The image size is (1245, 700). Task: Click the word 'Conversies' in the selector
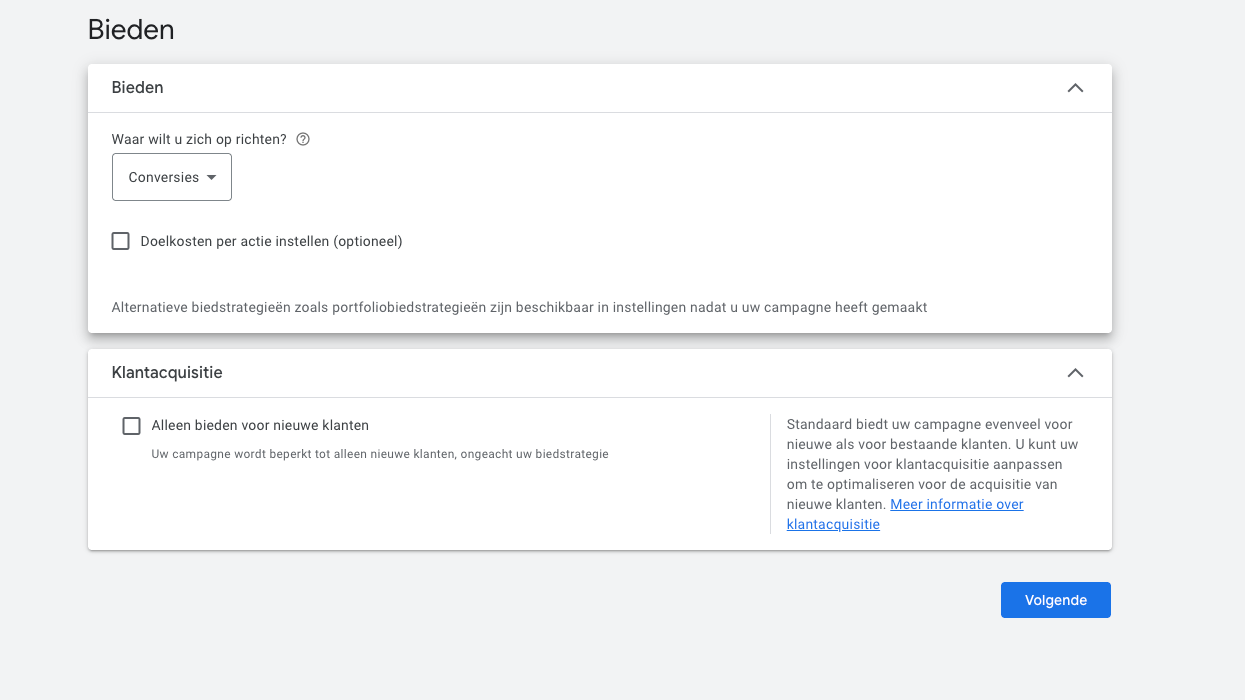click(x=163, y=177)
